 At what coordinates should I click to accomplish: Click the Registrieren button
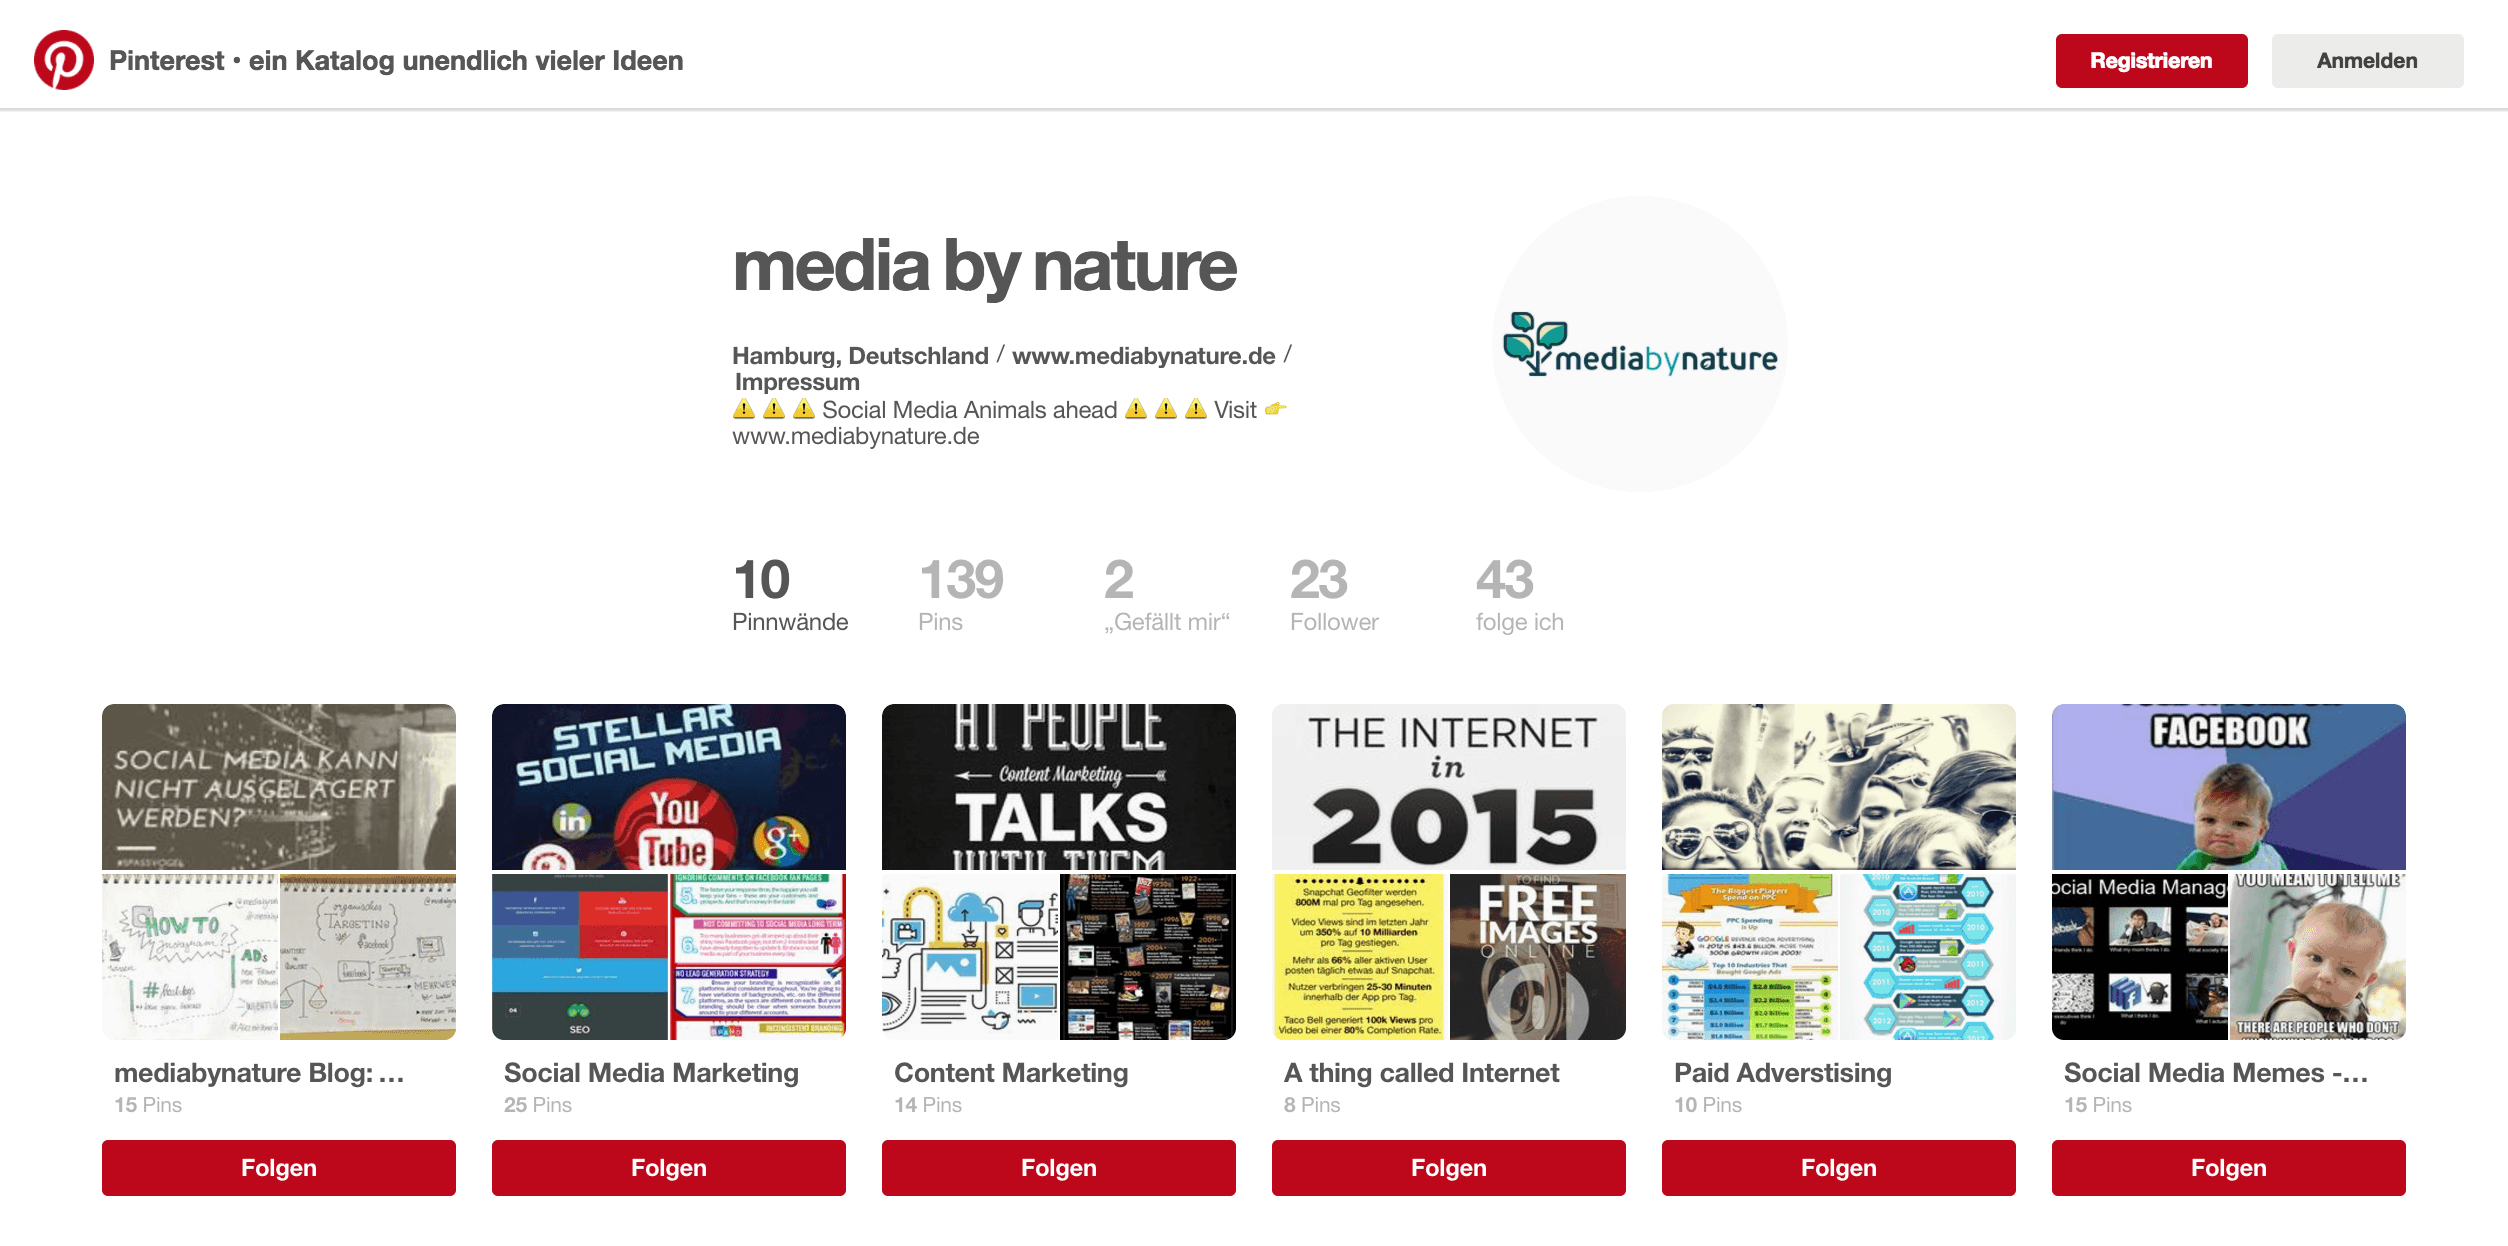point(2151,61)
